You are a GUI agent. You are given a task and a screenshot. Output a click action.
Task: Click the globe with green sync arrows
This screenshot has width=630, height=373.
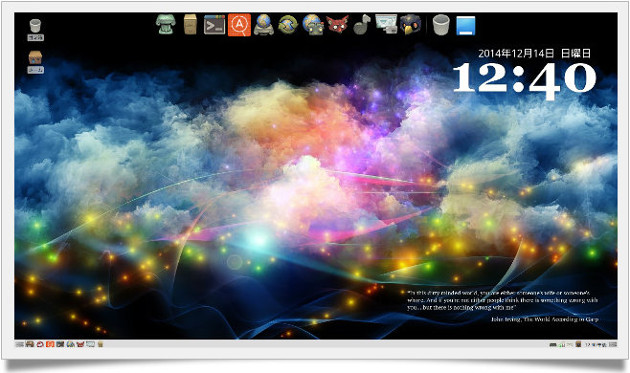pyautogui.click(x=288, y=25)
